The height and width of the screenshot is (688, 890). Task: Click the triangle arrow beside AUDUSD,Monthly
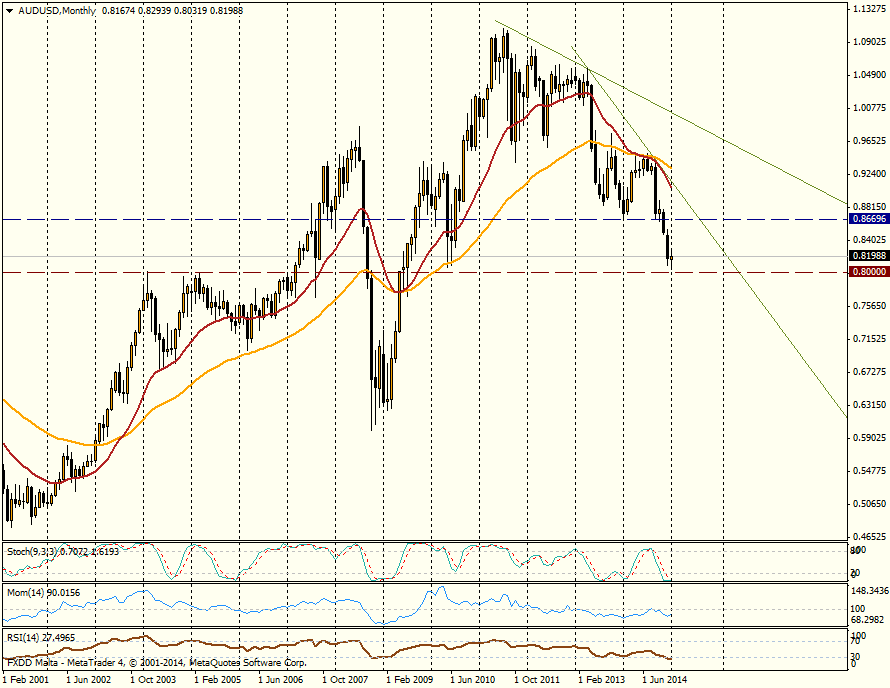(x=9, y=9)
